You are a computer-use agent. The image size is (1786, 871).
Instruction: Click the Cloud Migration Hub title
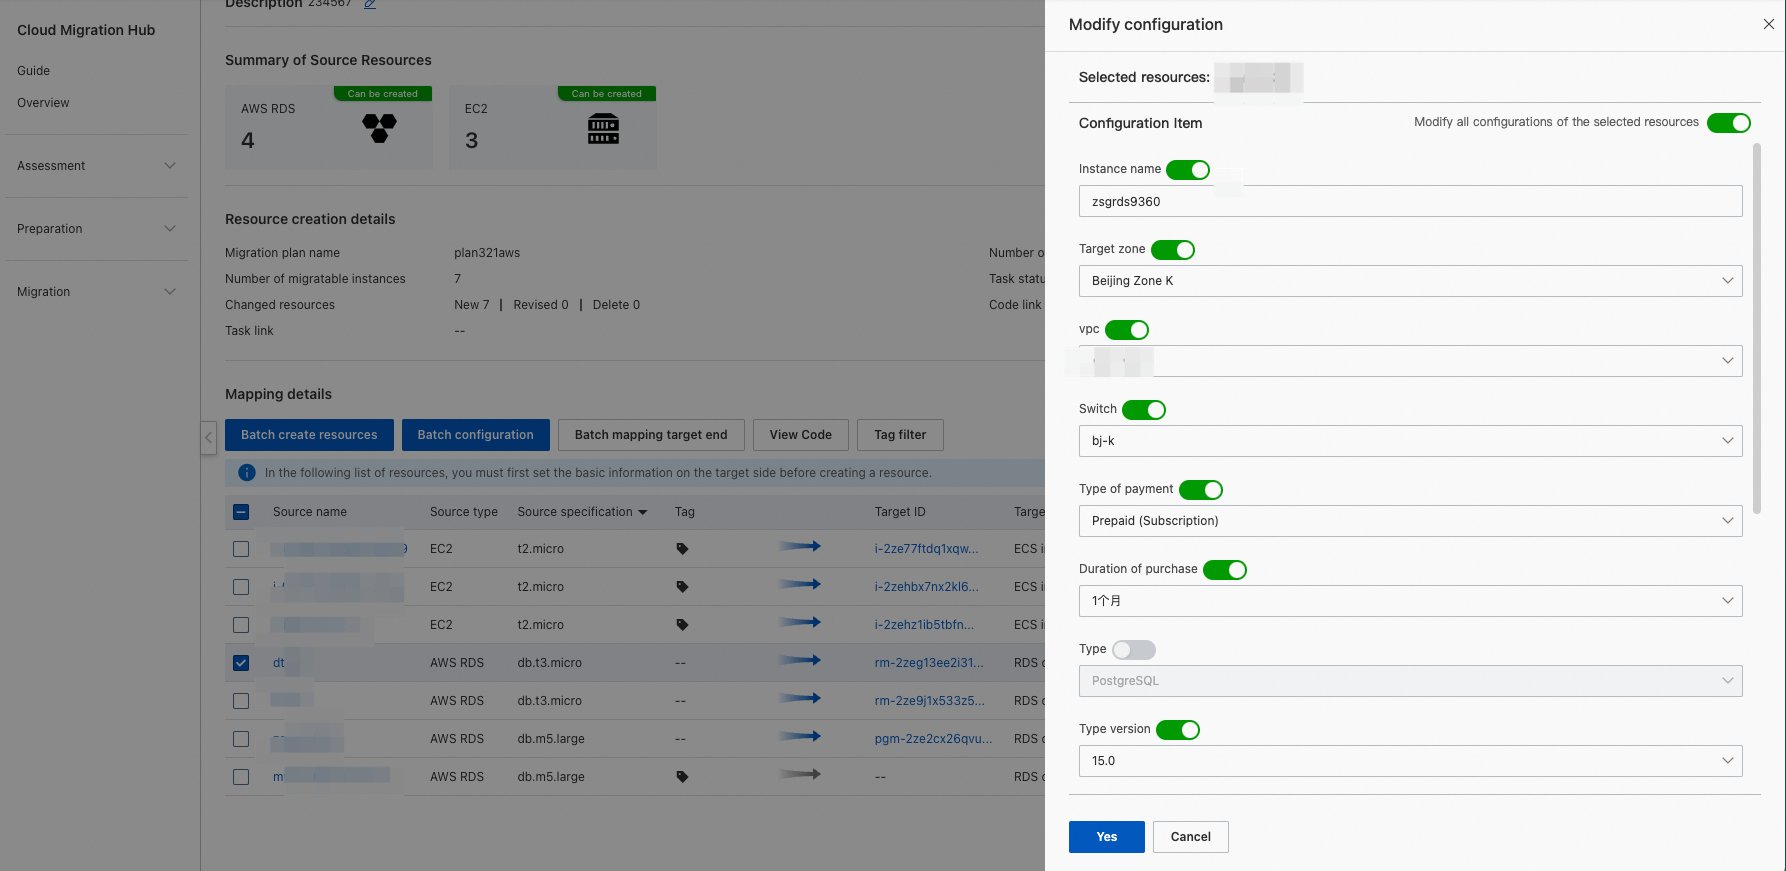click(86, 30)
